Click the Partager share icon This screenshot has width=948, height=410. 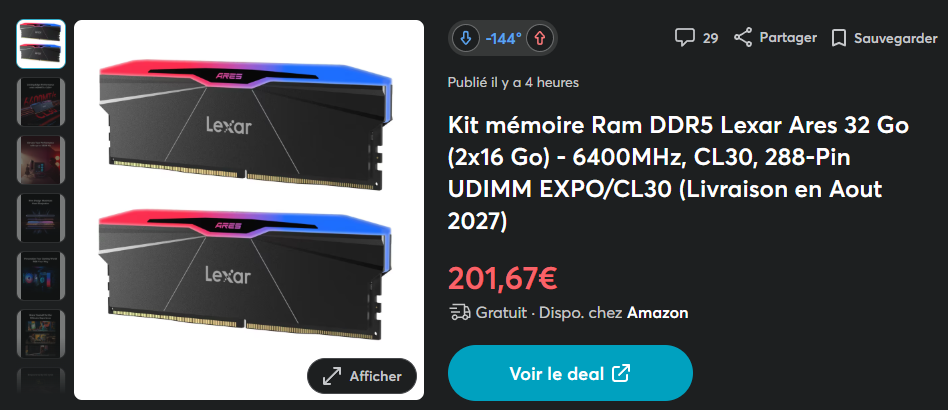click(742, 37)
